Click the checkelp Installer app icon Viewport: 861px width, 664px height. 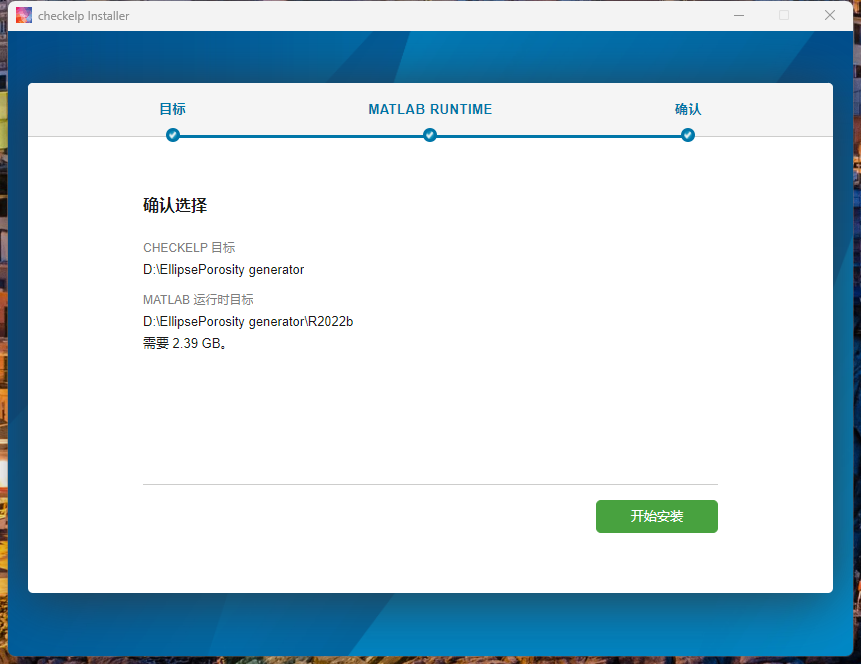(24, 15)
